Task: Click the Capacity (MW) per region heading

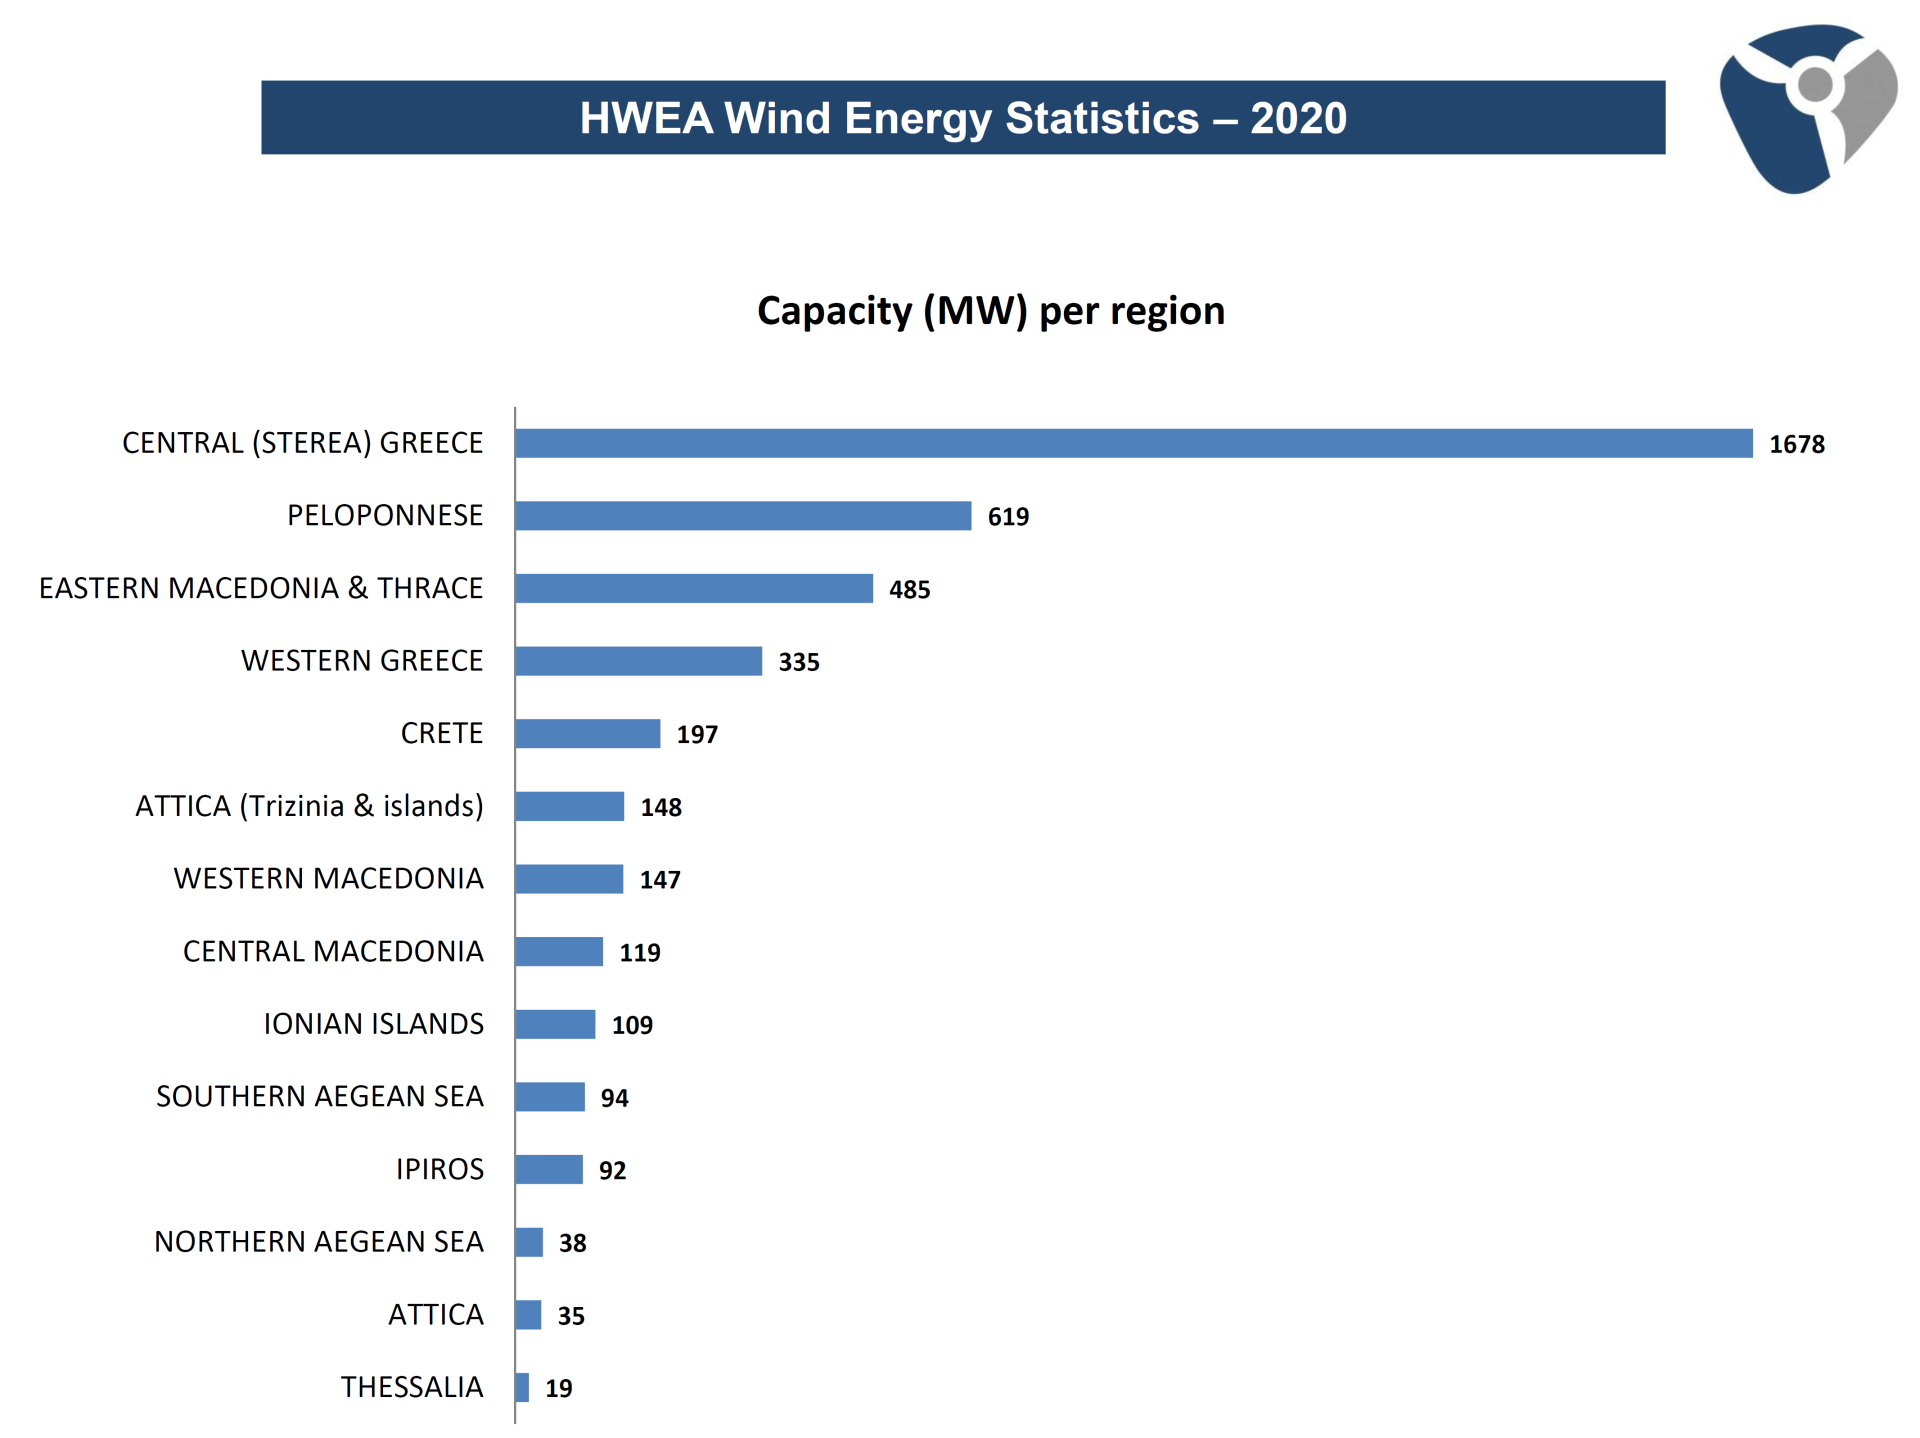Action: tap(990, 311)
